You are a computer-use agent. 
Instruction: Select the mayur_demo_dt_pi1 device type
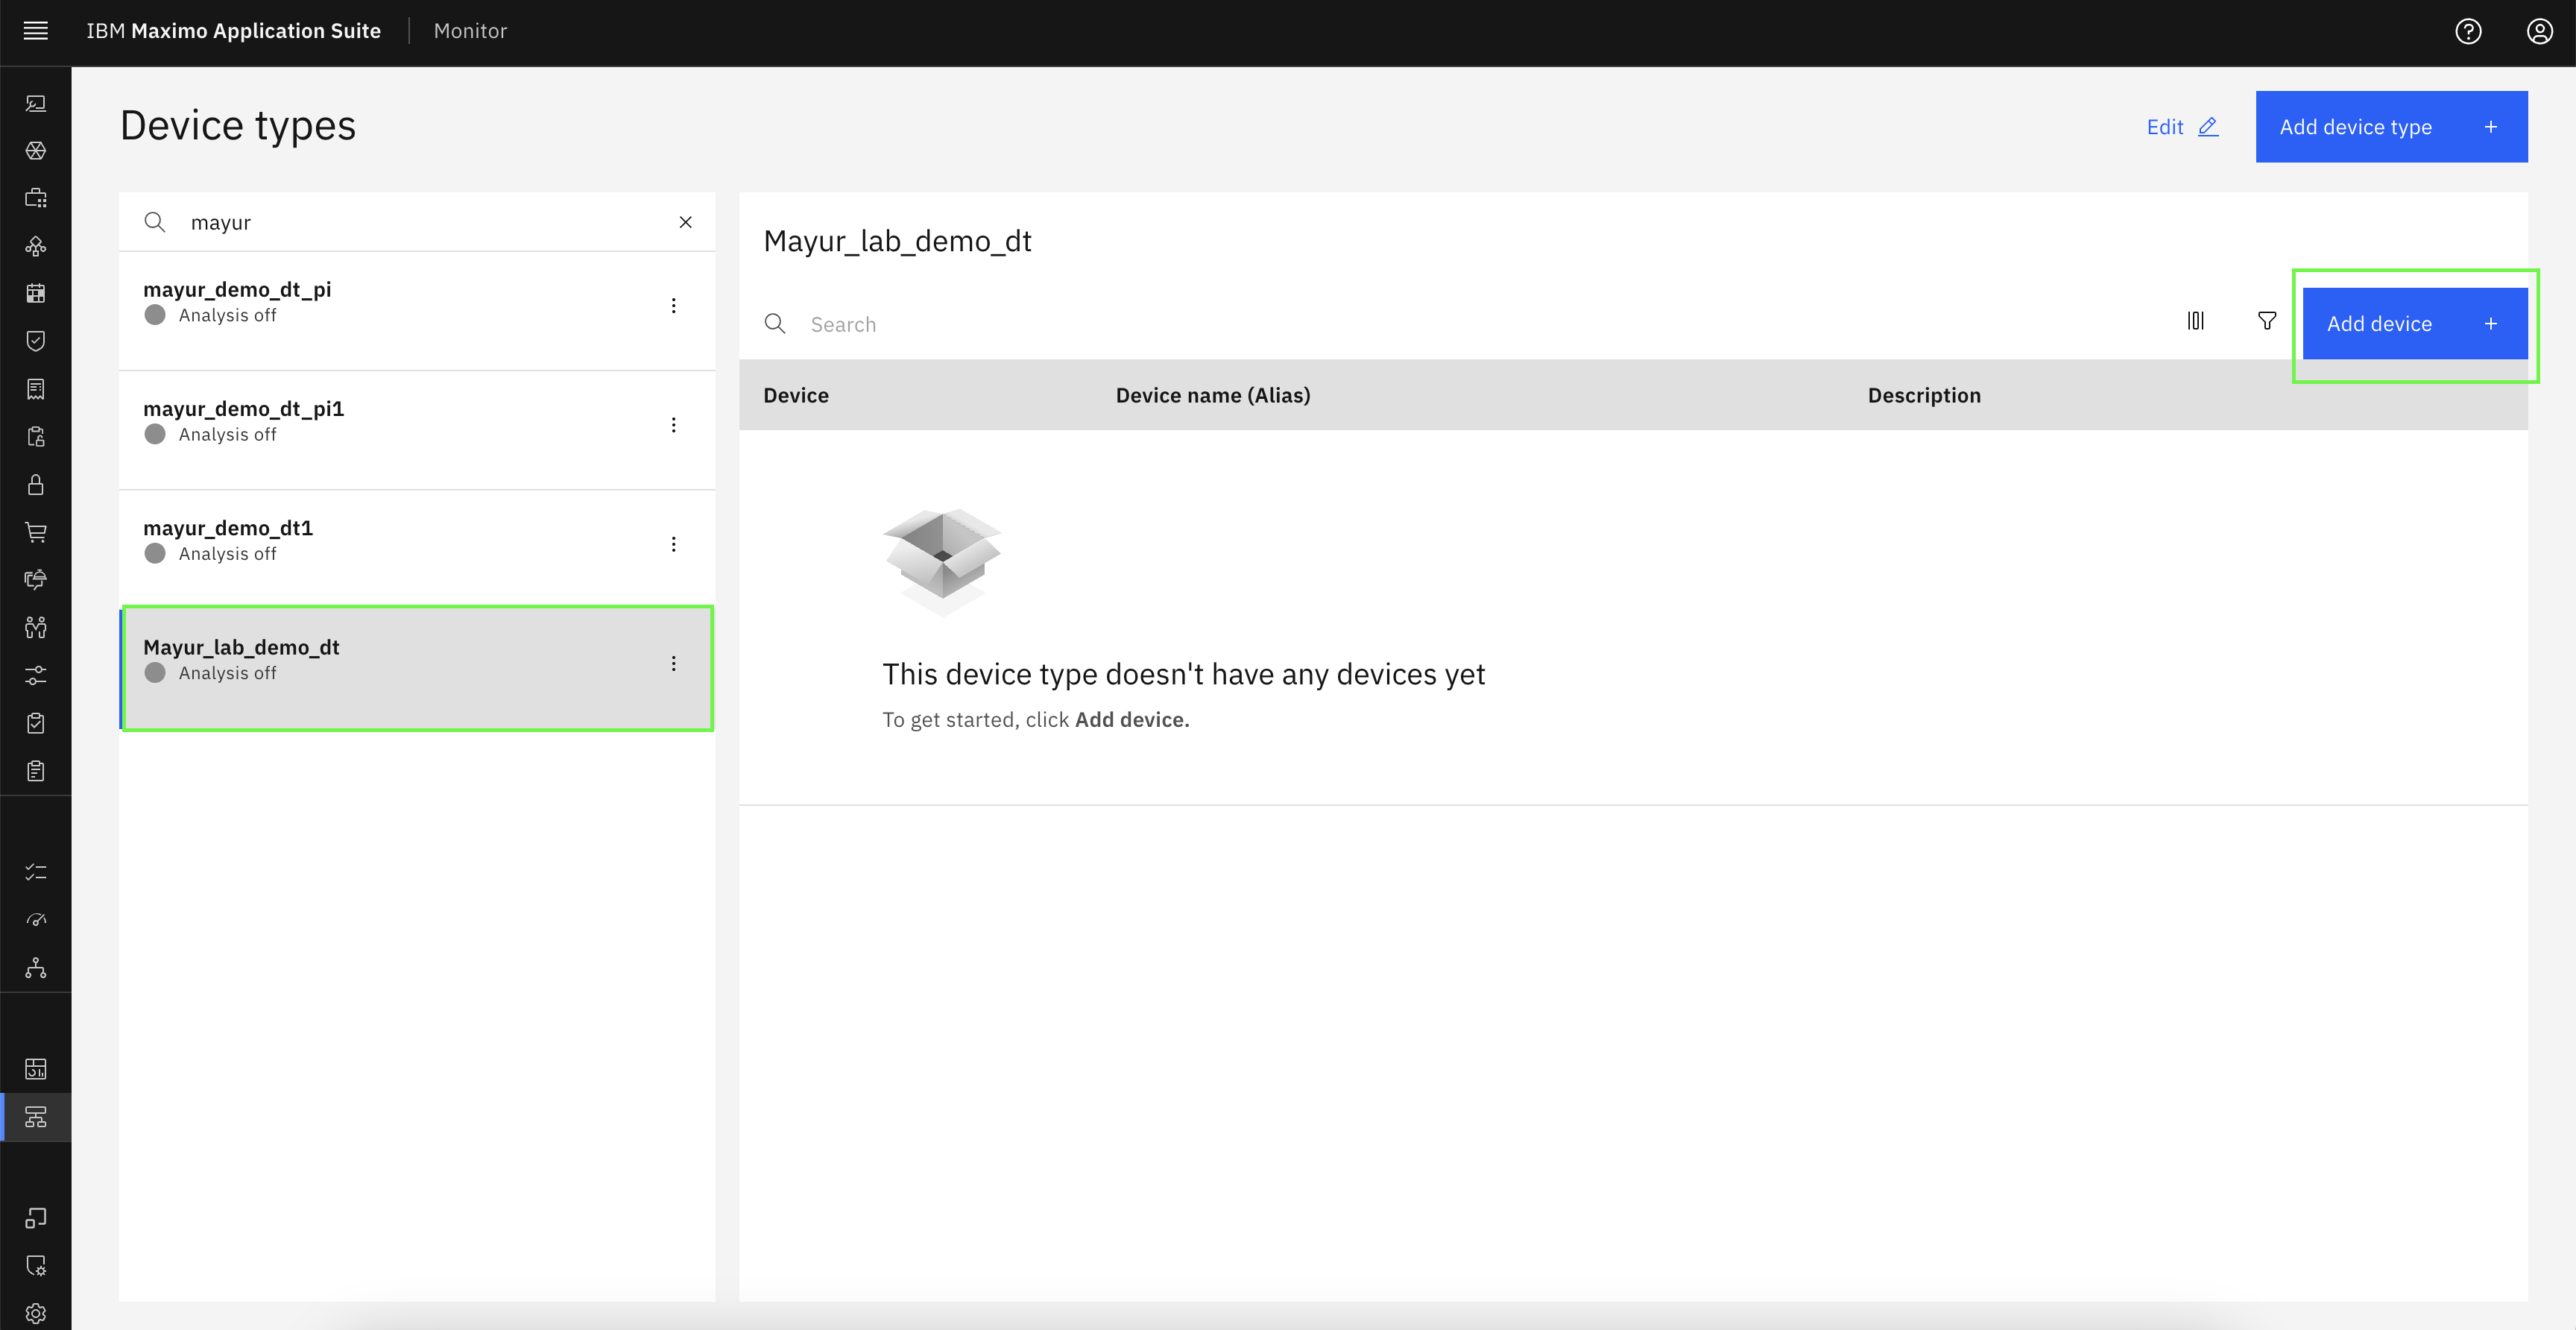click(x=417, y=430)
